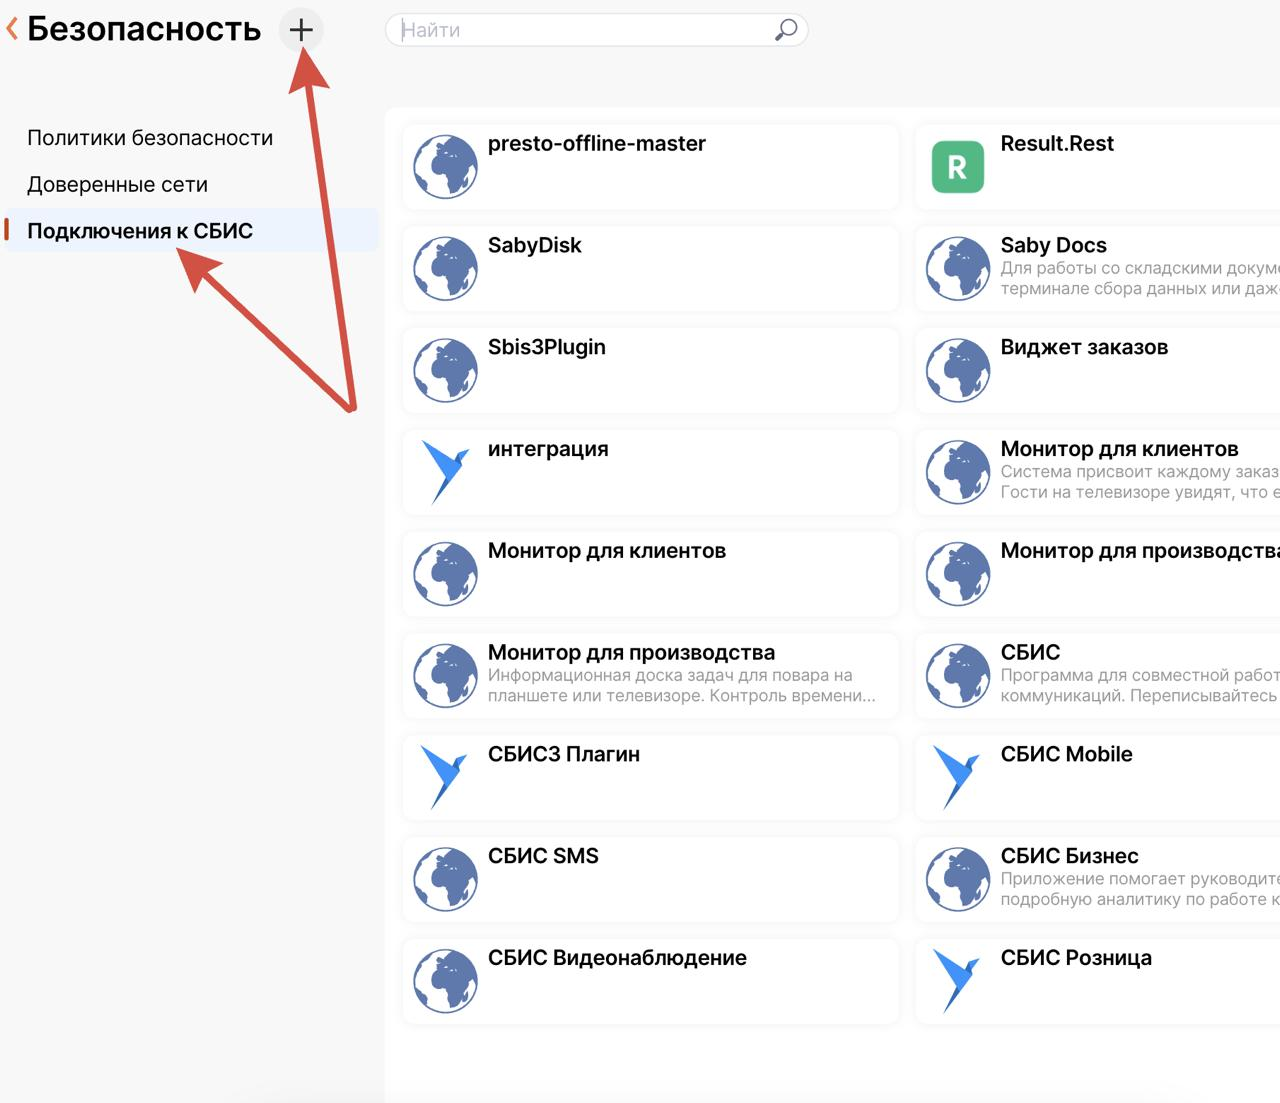This screenshot has height=1103, width=1280.
Task: Open the СБИС Mobile title
Action: coord(1067,755)
